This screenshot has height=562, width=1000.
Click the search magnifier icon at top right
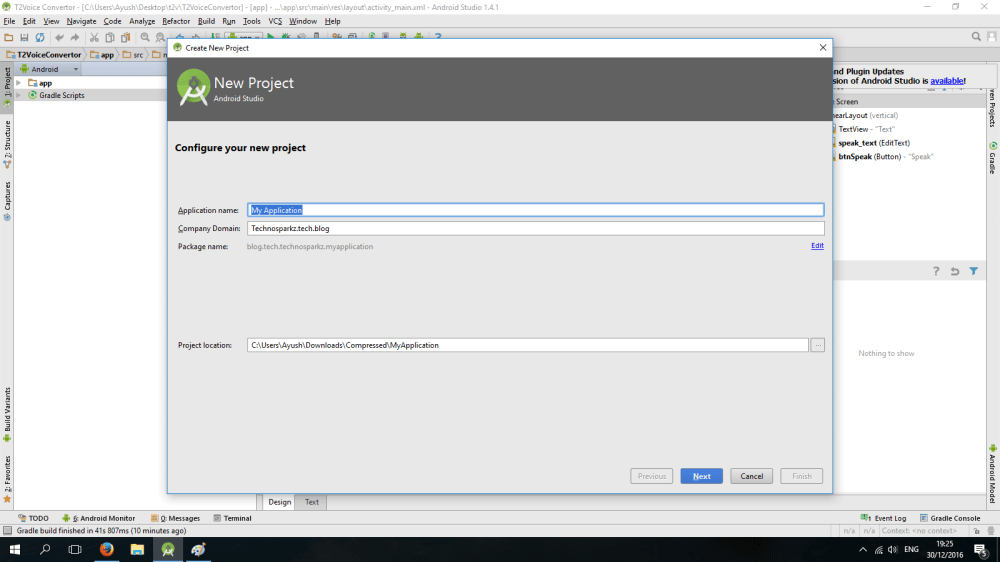977,37
